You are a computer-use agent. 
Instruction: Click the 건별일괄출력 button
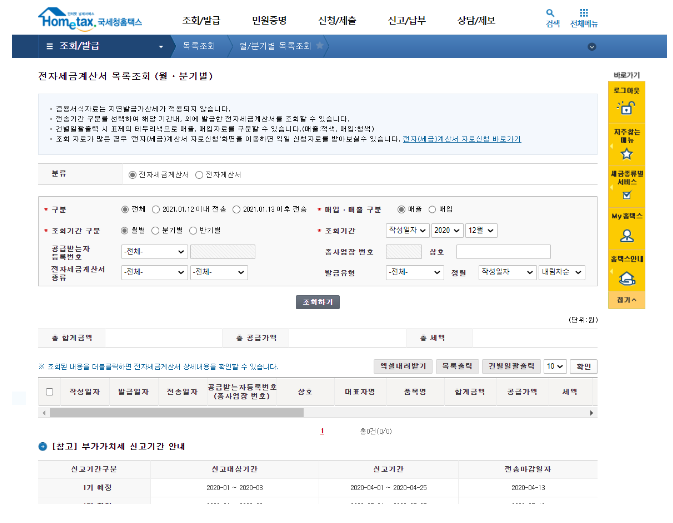(511, 366)
